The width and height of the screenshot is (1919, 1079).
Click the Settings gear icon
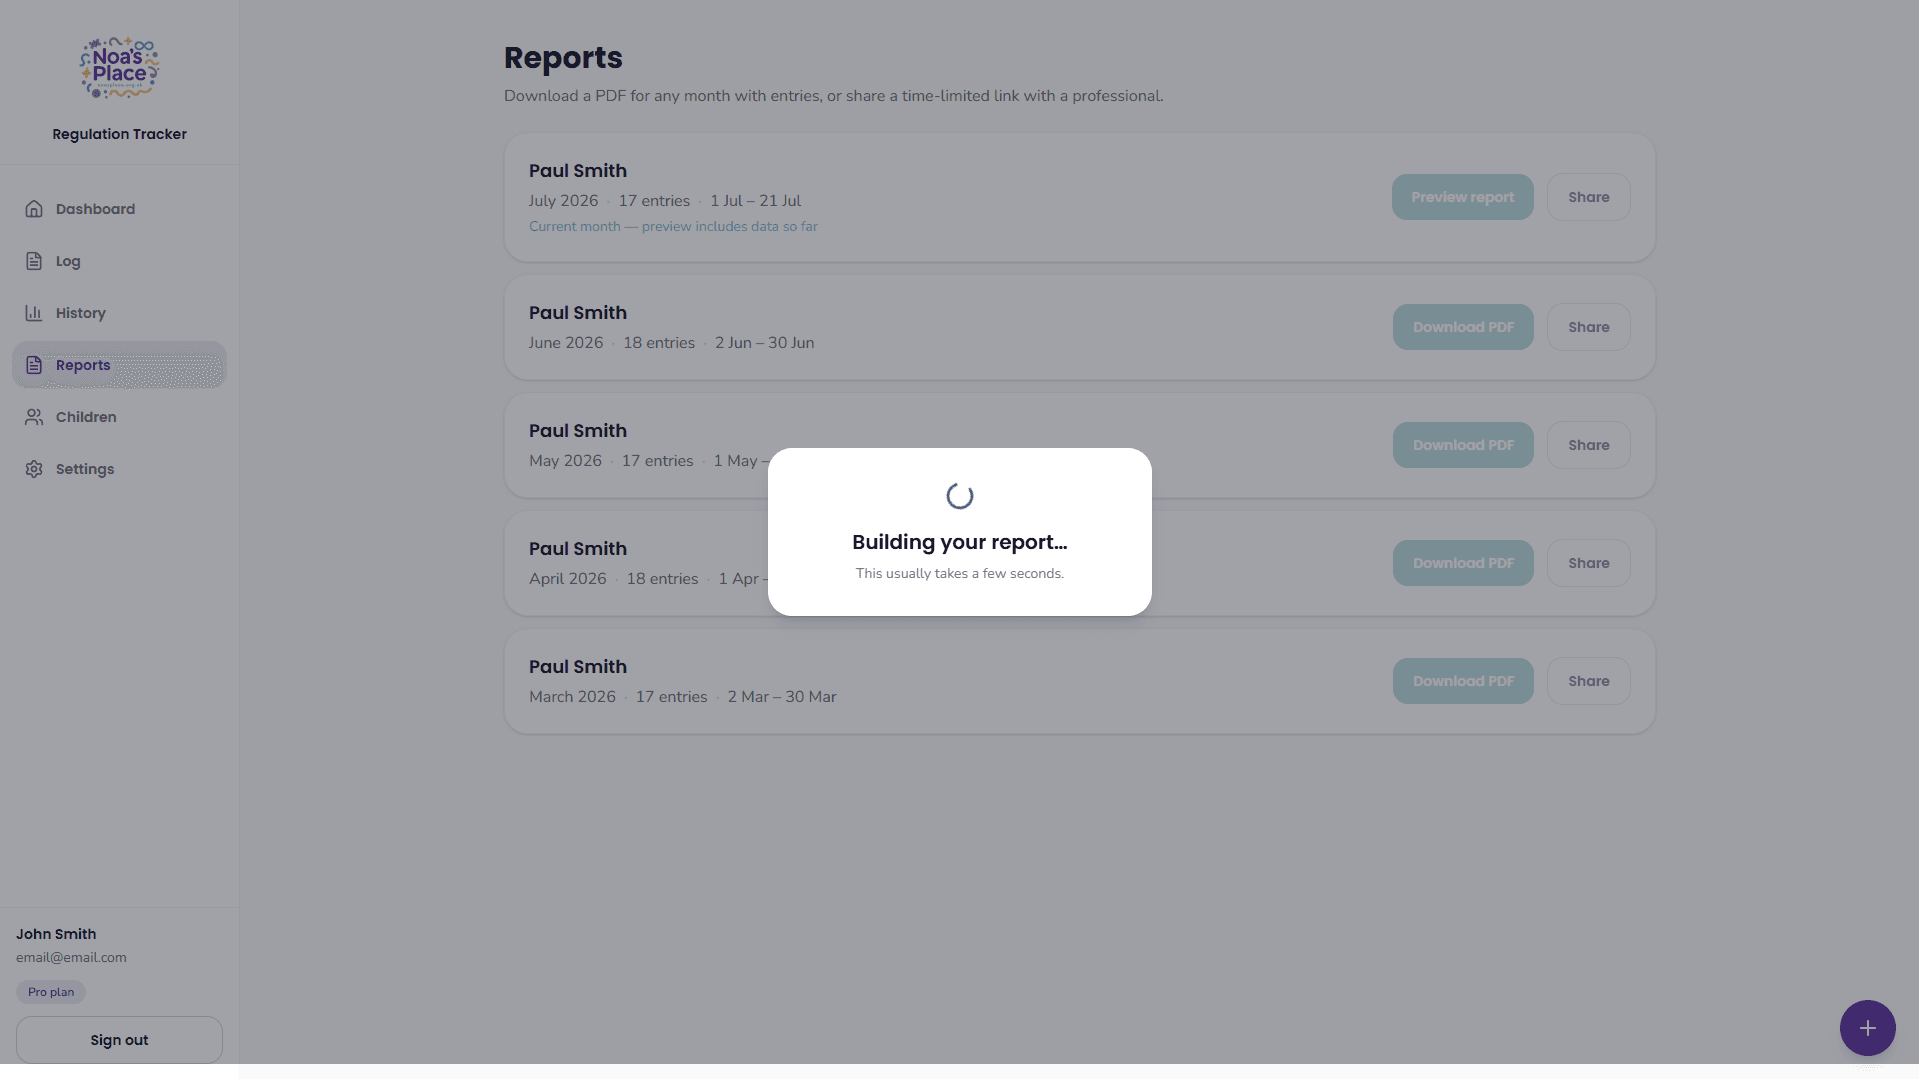pyautogui.click(x=34, y=469)
